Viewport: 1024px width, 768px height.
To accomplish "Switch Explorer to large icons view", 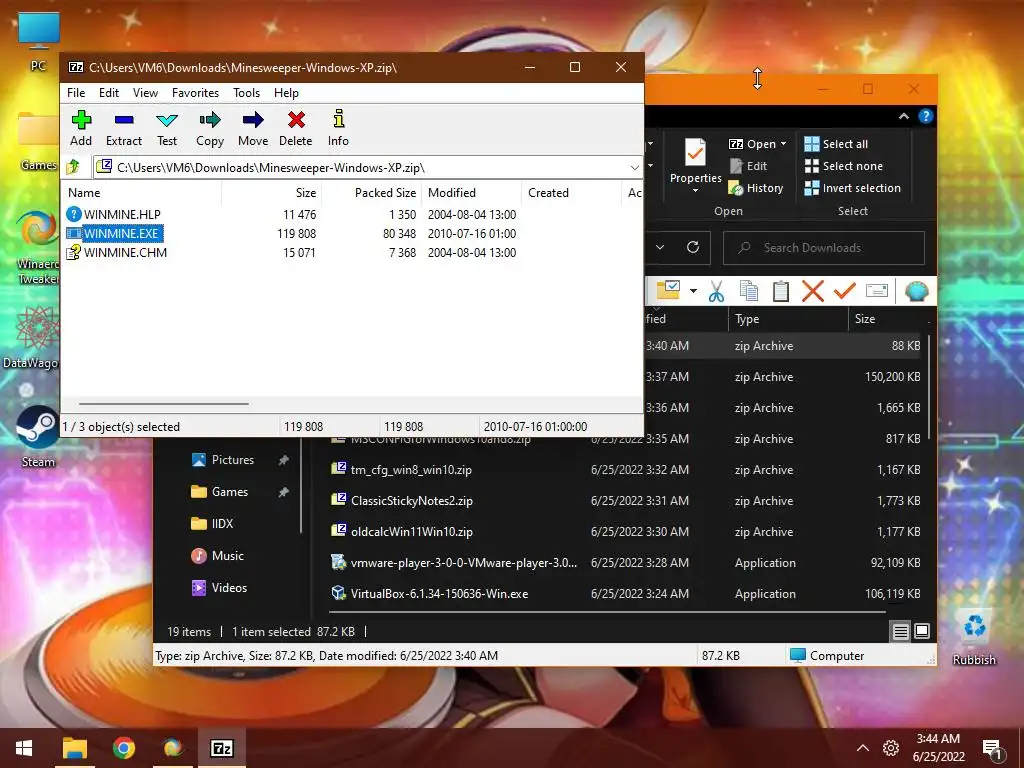I will (921, 631).
